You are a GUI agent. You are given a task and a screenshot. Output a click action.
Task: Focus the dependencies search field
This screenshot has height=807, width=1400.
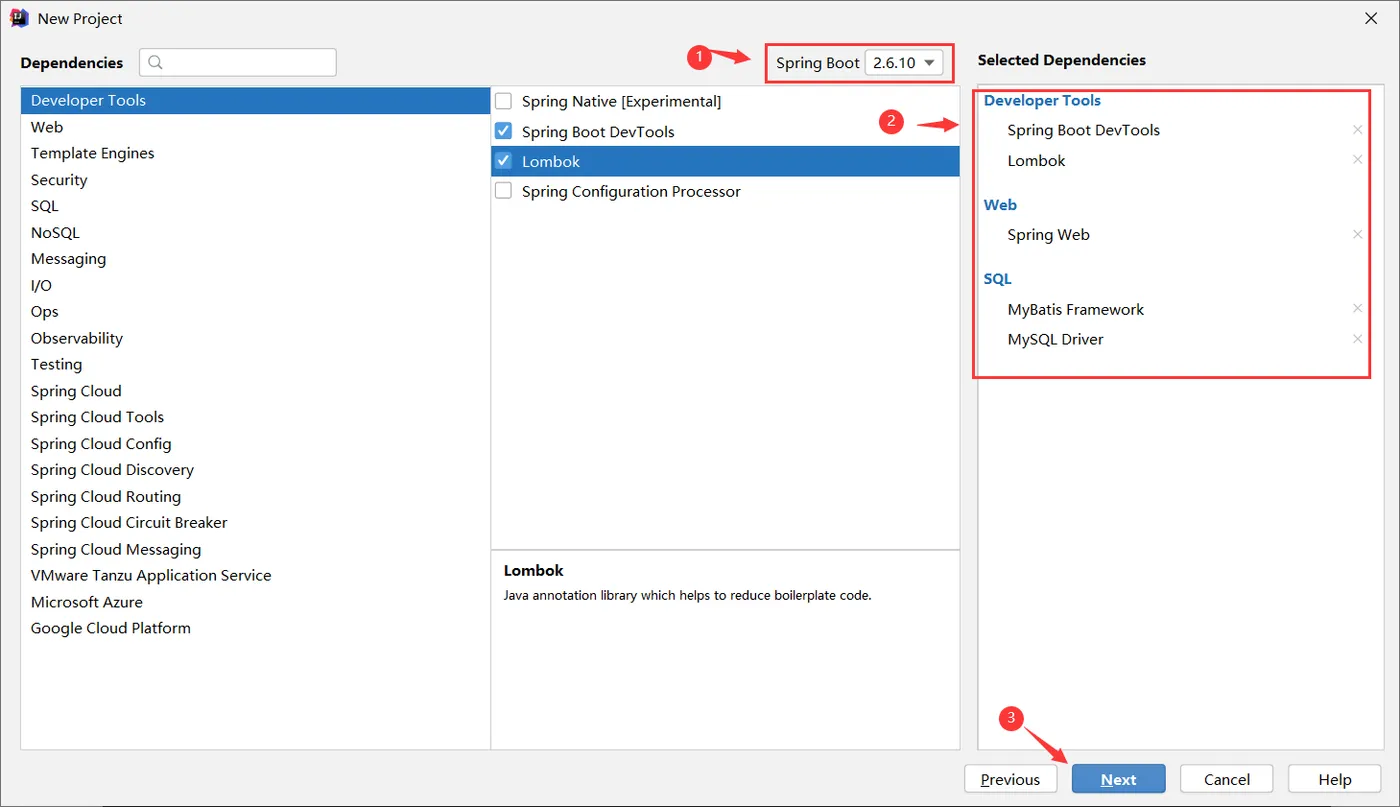[238, 62]
